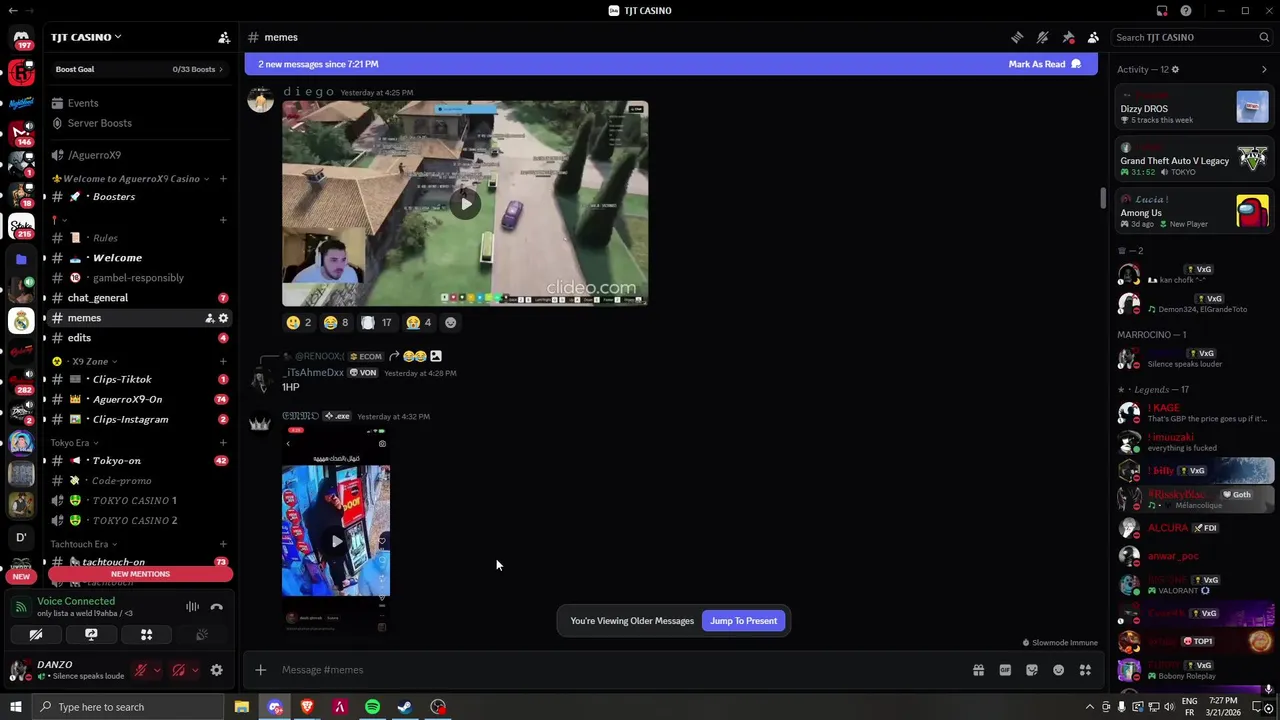This screenshot has width=1280, height=720.
Task: Turn on camera in voice panel
Action: (x=36, y=635)
